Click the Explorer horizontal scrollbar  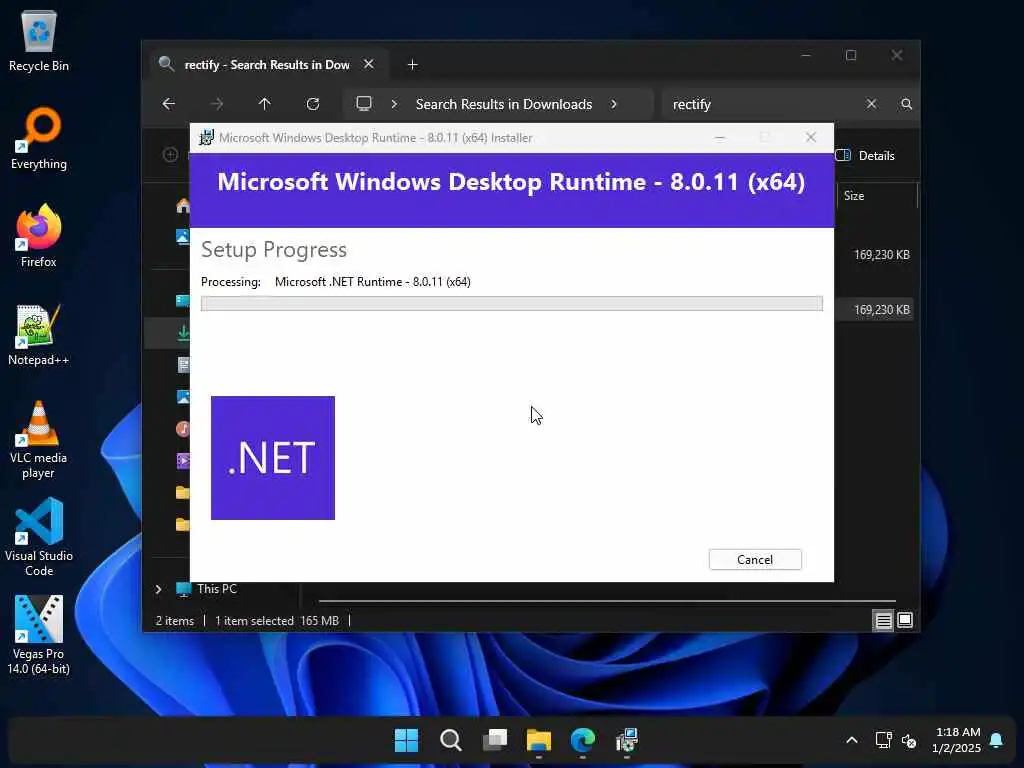click(x=607, y=600)
